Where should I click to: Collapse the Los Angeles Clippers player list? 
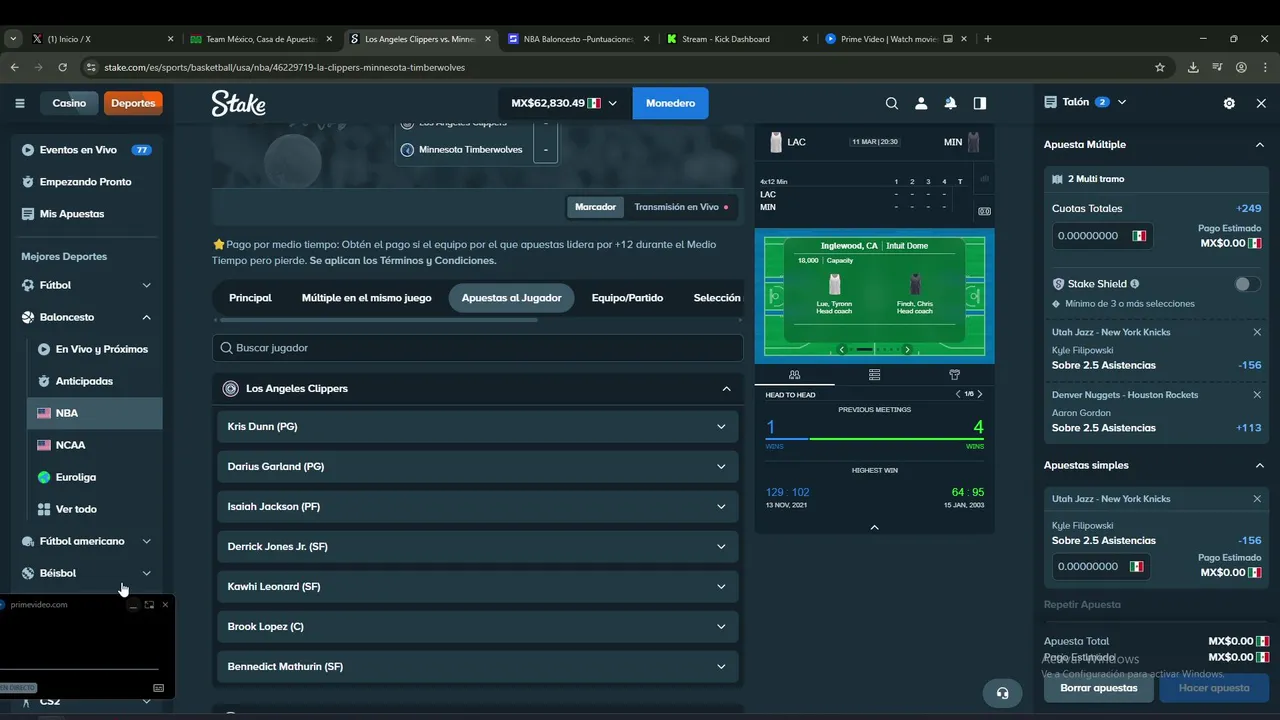[726, 389]
